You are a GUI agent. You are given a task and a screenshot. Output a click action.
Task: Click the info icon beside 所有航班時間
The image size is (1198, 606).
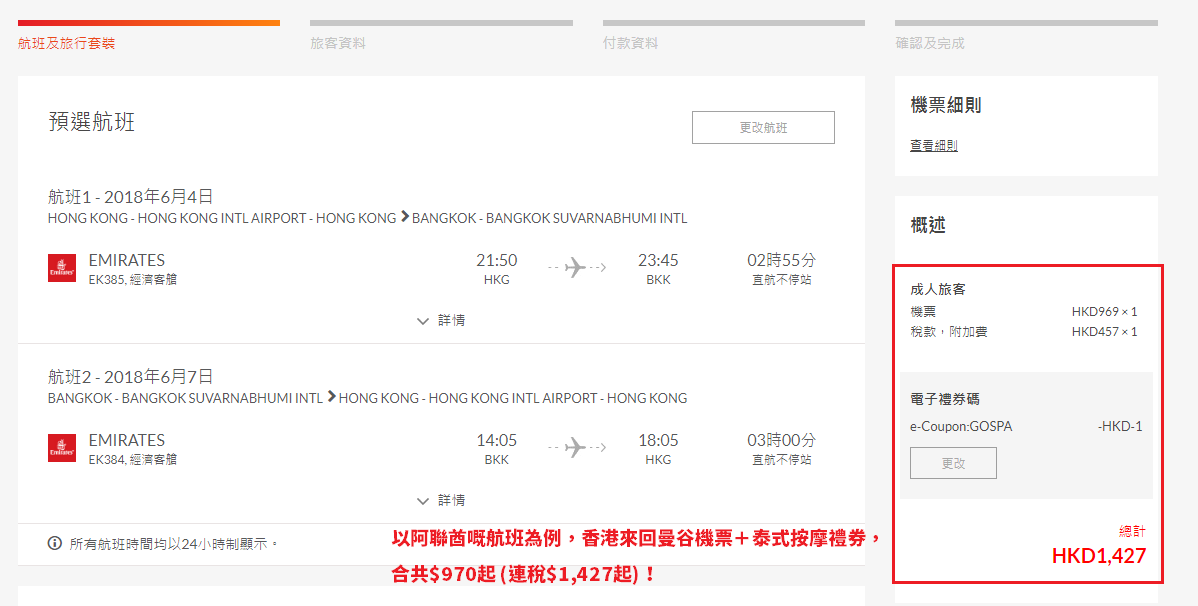pyautogui.click(x=55, y=543)
